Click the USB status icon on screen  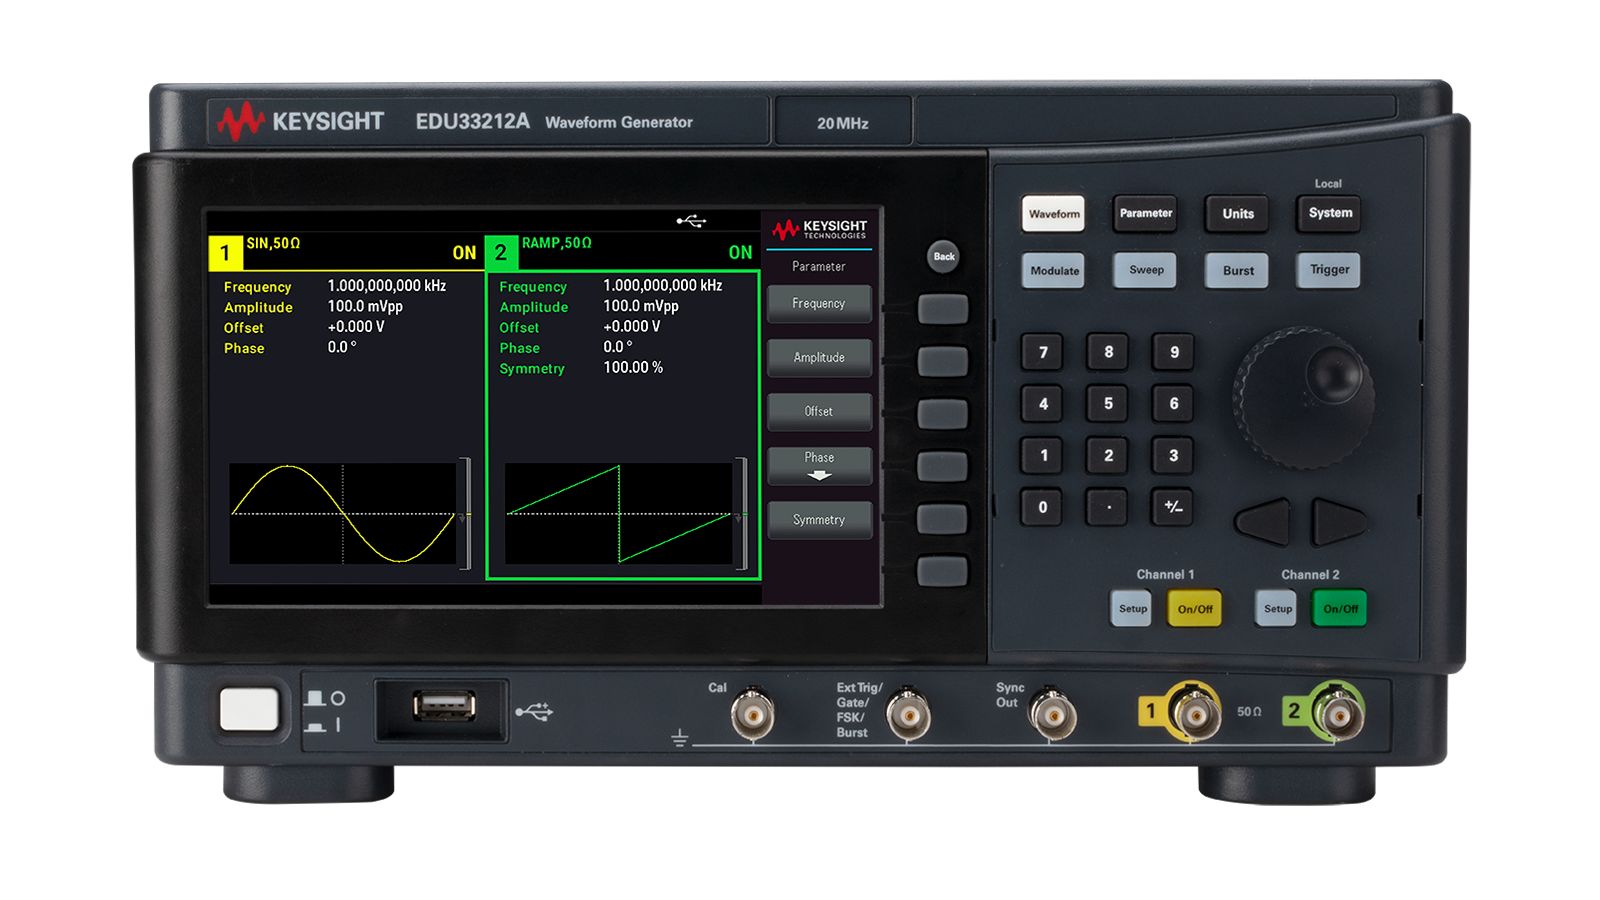click(691, 221)
